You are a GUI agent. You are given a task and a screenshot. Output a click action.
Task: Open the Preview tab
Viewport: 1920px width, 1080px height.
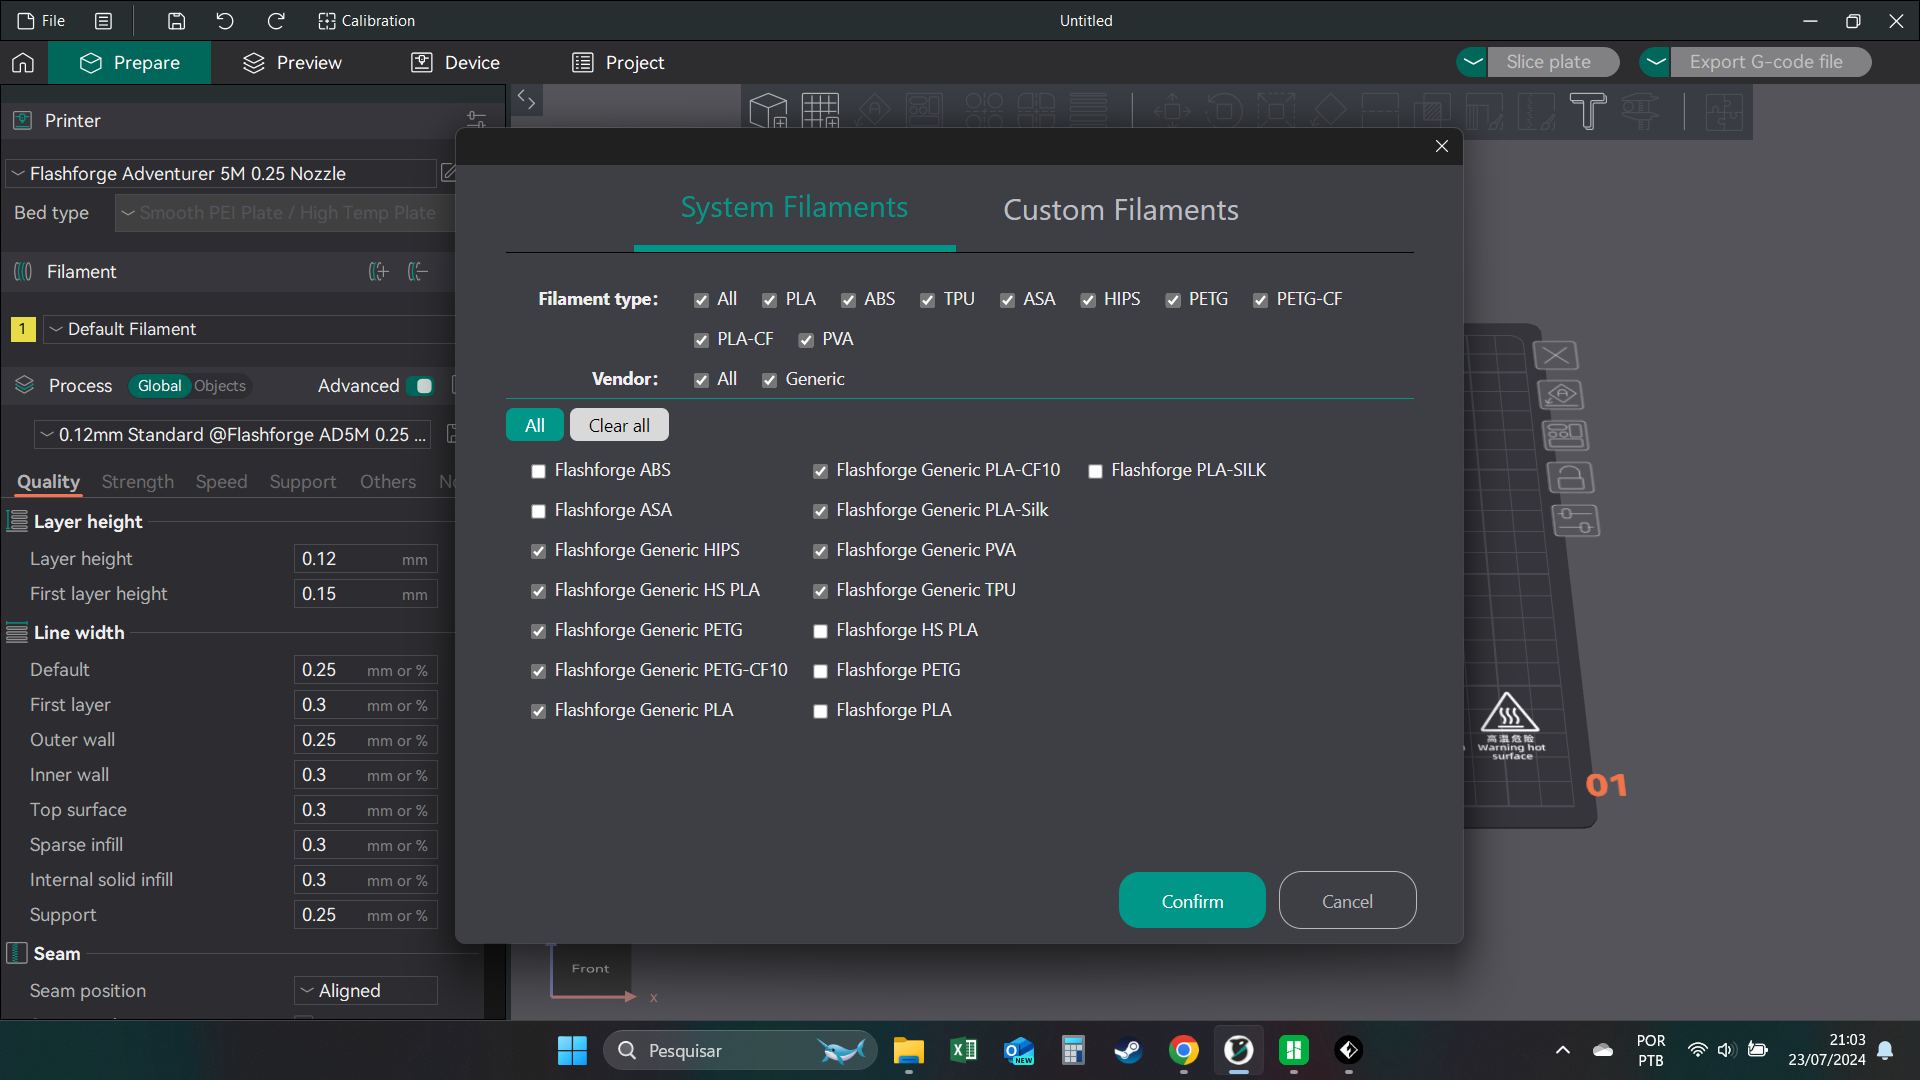click(x=292, y=63)
